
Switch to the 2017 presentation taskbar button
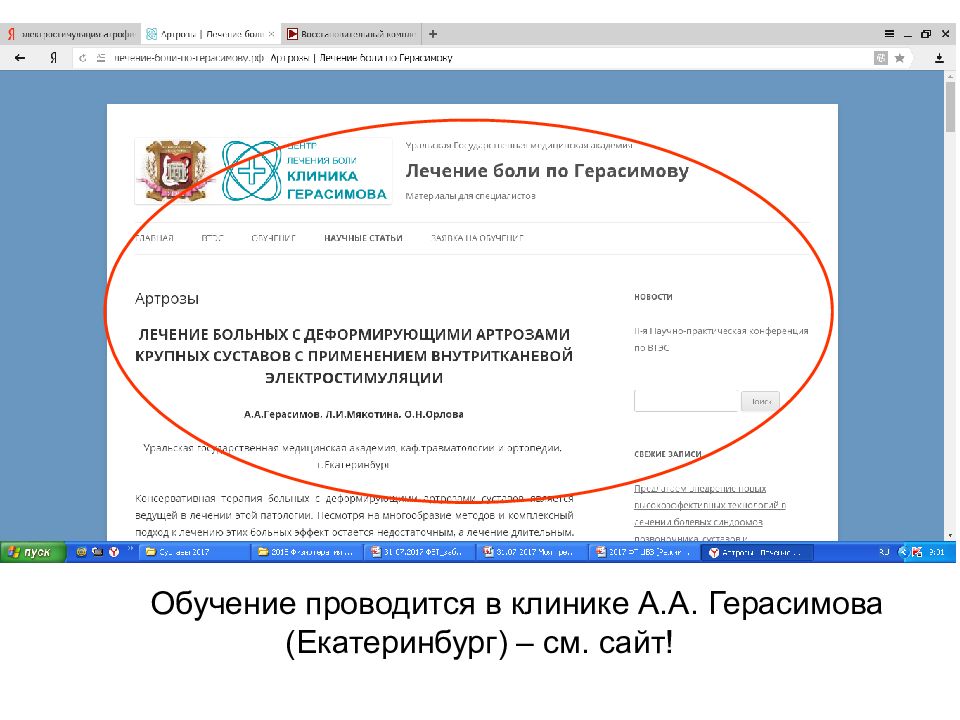coord(645,552)
